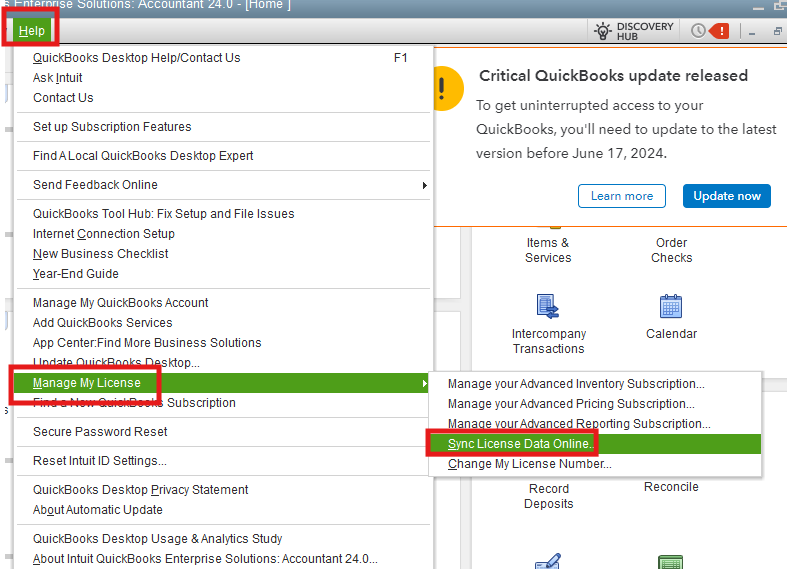The height and width of the screenshot is (569, 787).
Task: Open QuickBooks Desktop Help/Contact Us
Action: [x=224, y=58]
